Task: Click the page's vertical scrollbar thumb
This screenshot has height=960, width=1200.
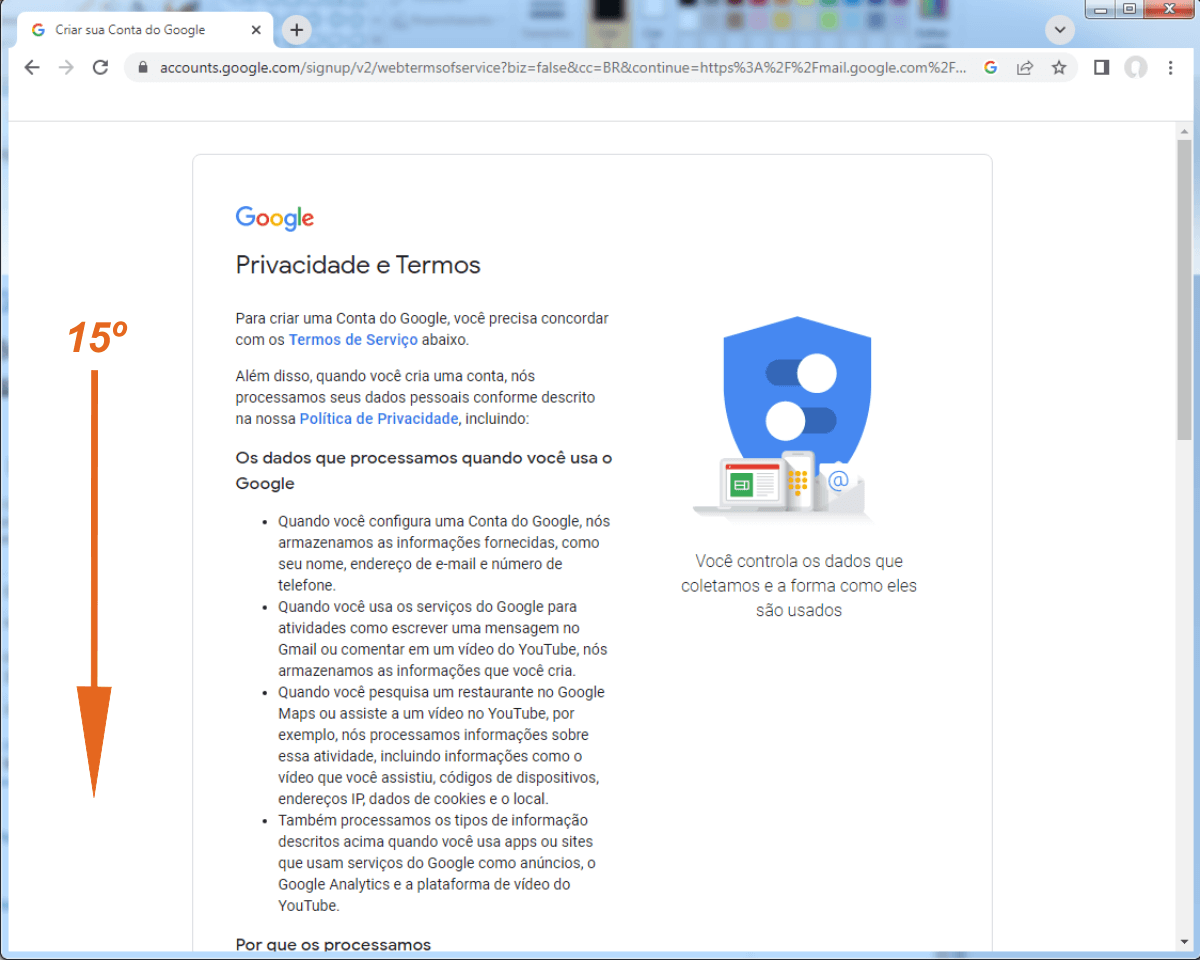Action: pos(1184,290)
